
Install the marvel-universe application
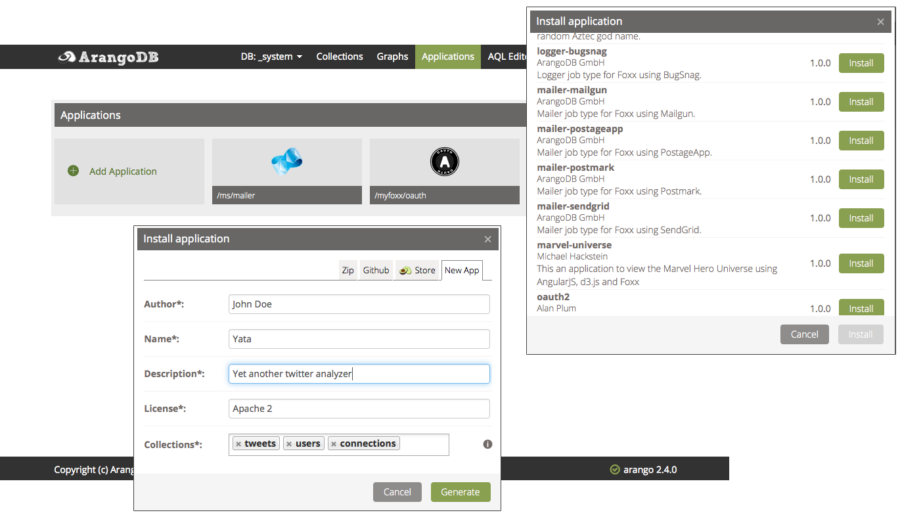point(860,264)
